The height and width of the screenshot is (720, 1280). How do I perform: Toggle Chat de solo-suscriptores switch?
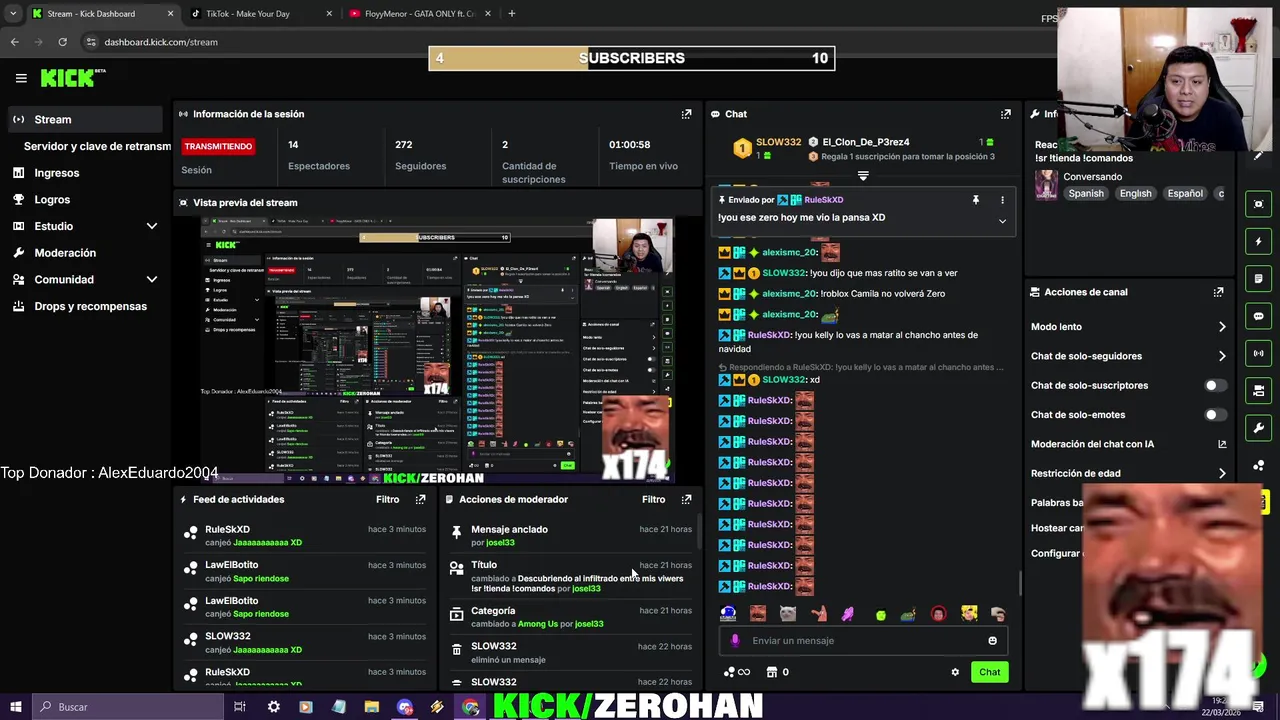tap(1215, 385)
